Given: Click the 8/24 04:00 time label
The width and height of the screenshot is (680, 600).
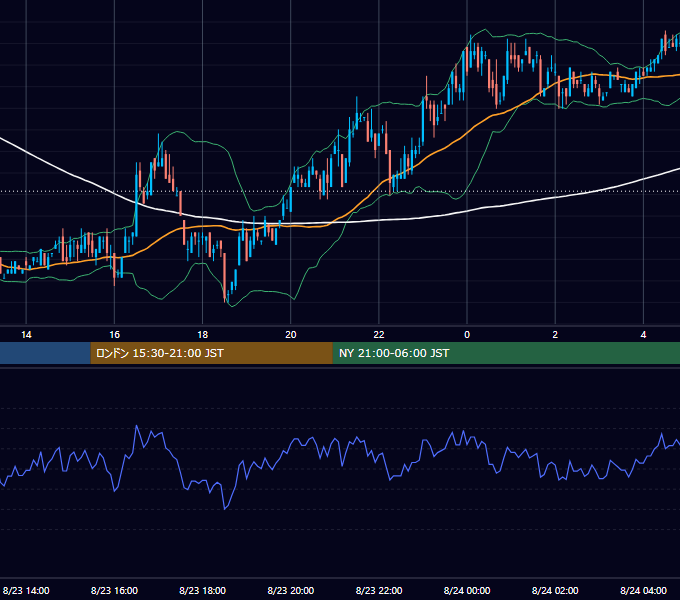Looking at the screenshot, I should (x=644, y=590).
